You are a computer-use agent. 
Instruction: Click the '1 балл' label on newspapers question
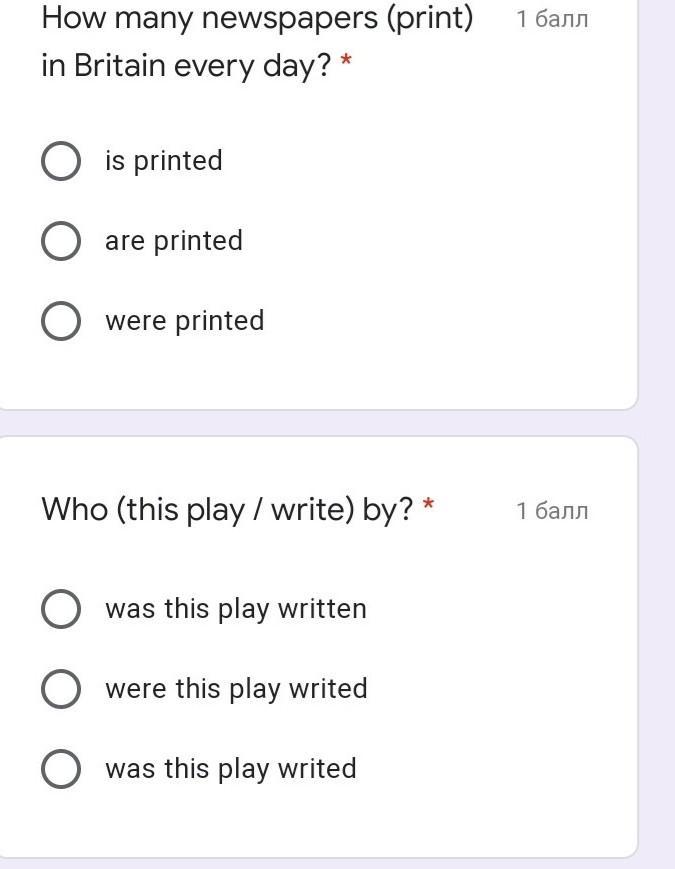click(x=552, y=19)
